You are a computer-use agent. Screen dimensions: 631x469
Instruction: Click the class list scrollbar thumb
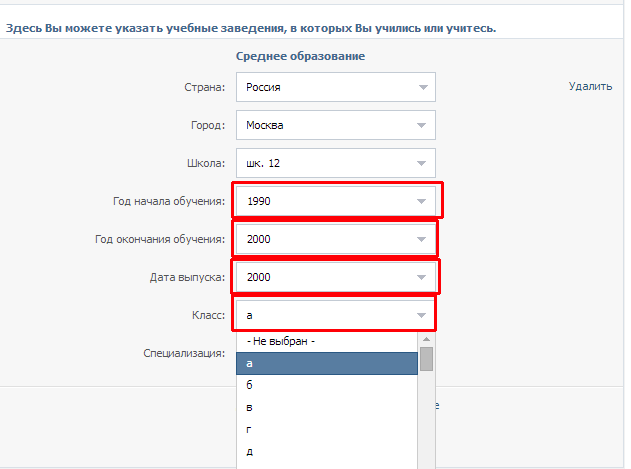[427, 359]
